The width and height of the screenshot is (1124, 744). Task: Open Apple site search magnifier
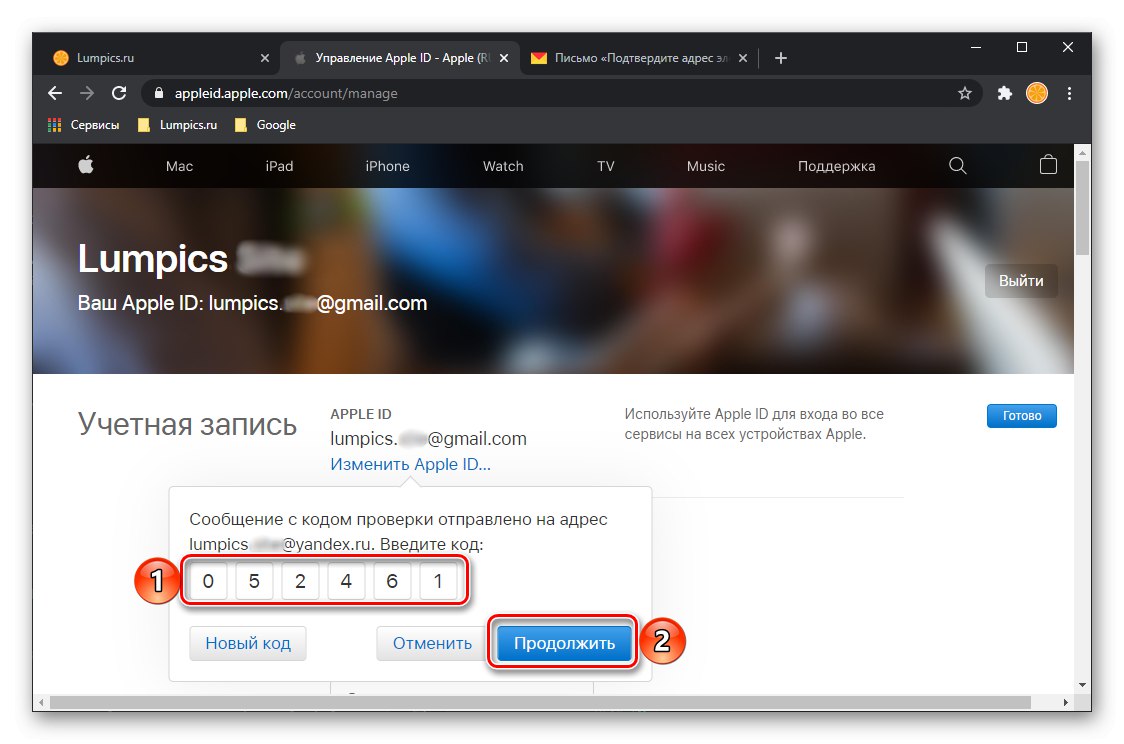pyautogui.click(x=958, y=166)
